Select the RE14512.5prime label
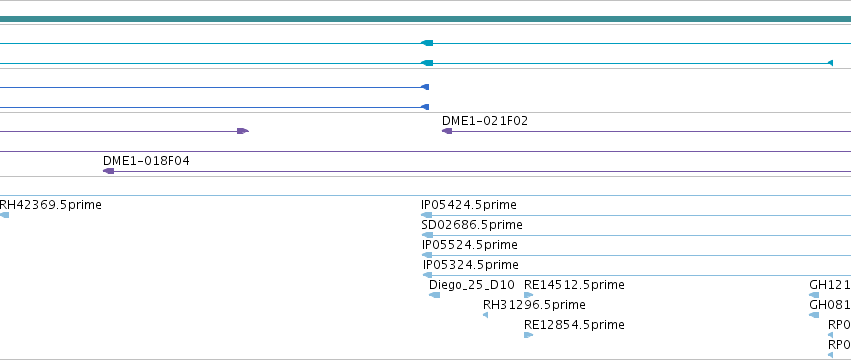The width and height of the screenshot is (851, 360). click(574, 285)
